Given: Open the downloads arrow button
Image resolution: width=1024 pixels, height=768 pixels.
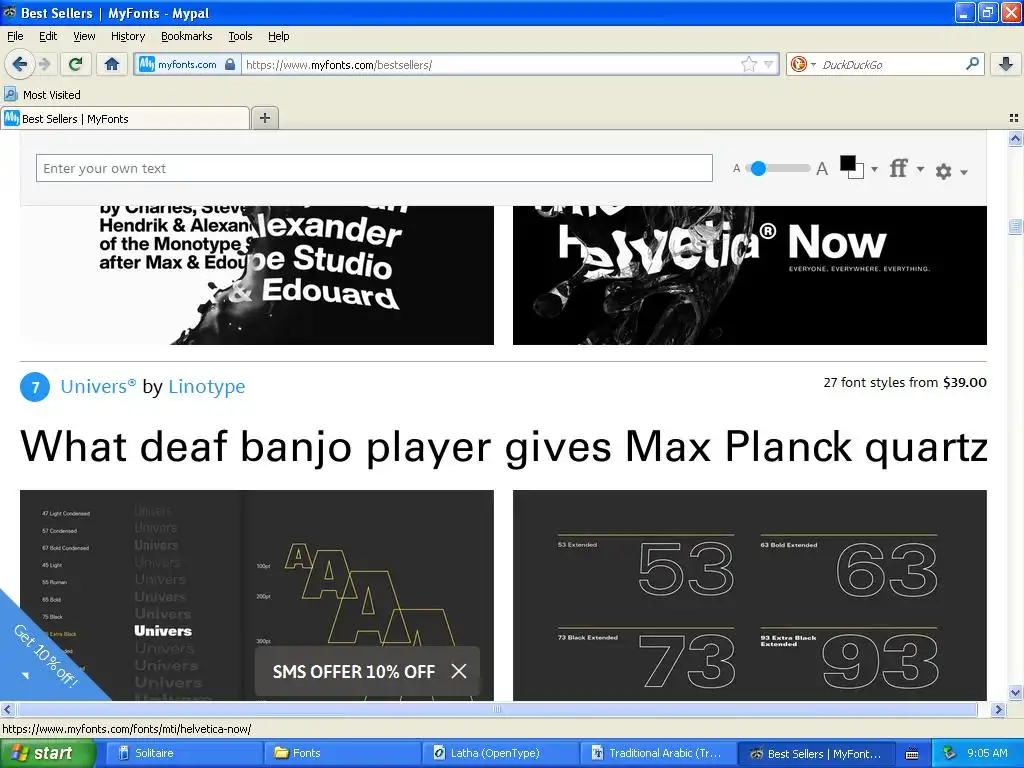Looking at the screenshot, I should pyautogui.click(x=1006, y=64).
